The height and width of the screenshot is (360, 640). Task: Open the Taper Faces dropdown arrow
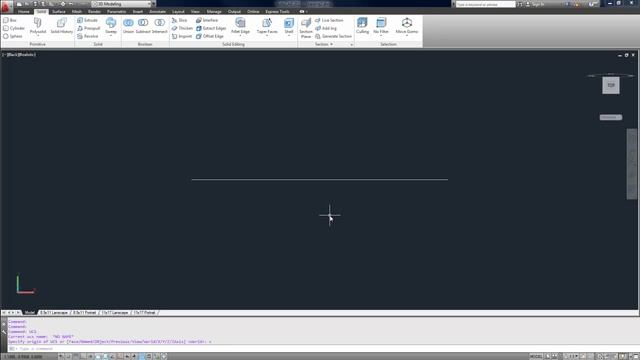pyautogui.click(x=267, y=35)
